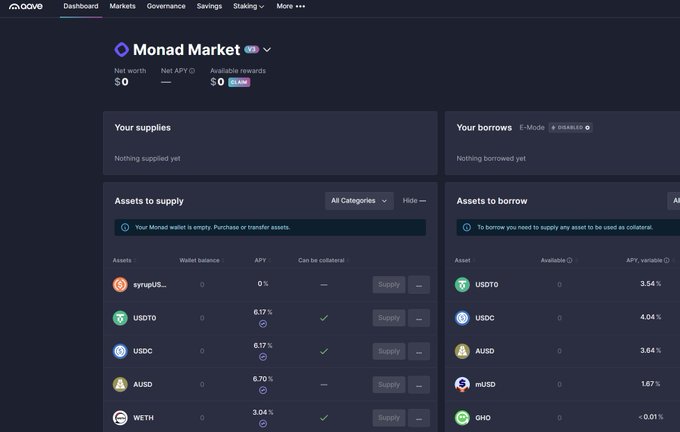Click the V3 version badge
The image size is (680, 432).
[252, 49]
